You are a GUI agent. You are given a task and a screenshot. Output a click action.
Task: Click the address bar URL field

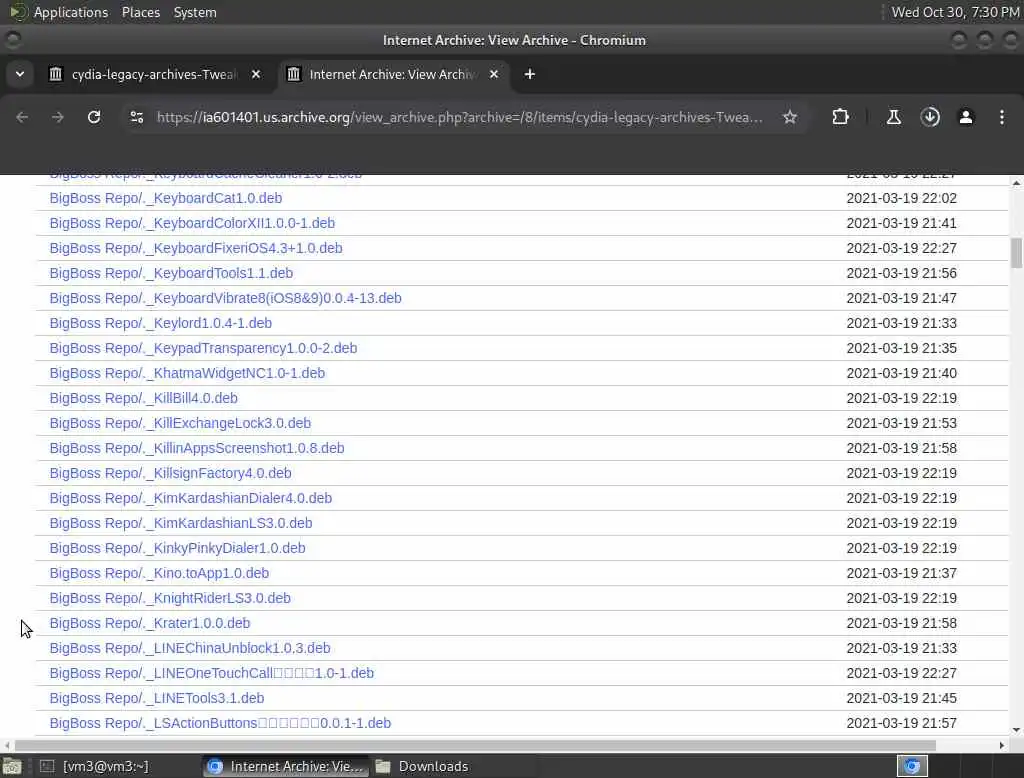tap(460, 117)
